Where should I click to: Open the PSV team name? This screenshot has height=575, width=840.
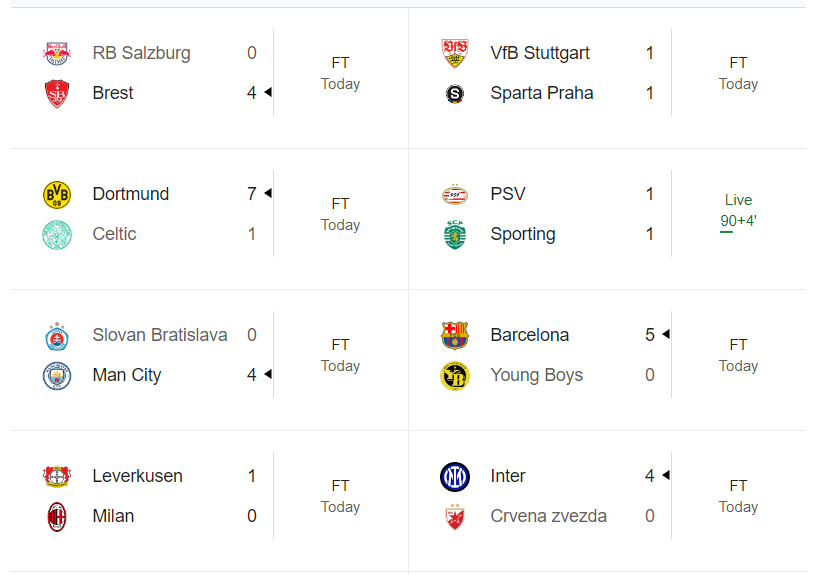pos(508,194)
